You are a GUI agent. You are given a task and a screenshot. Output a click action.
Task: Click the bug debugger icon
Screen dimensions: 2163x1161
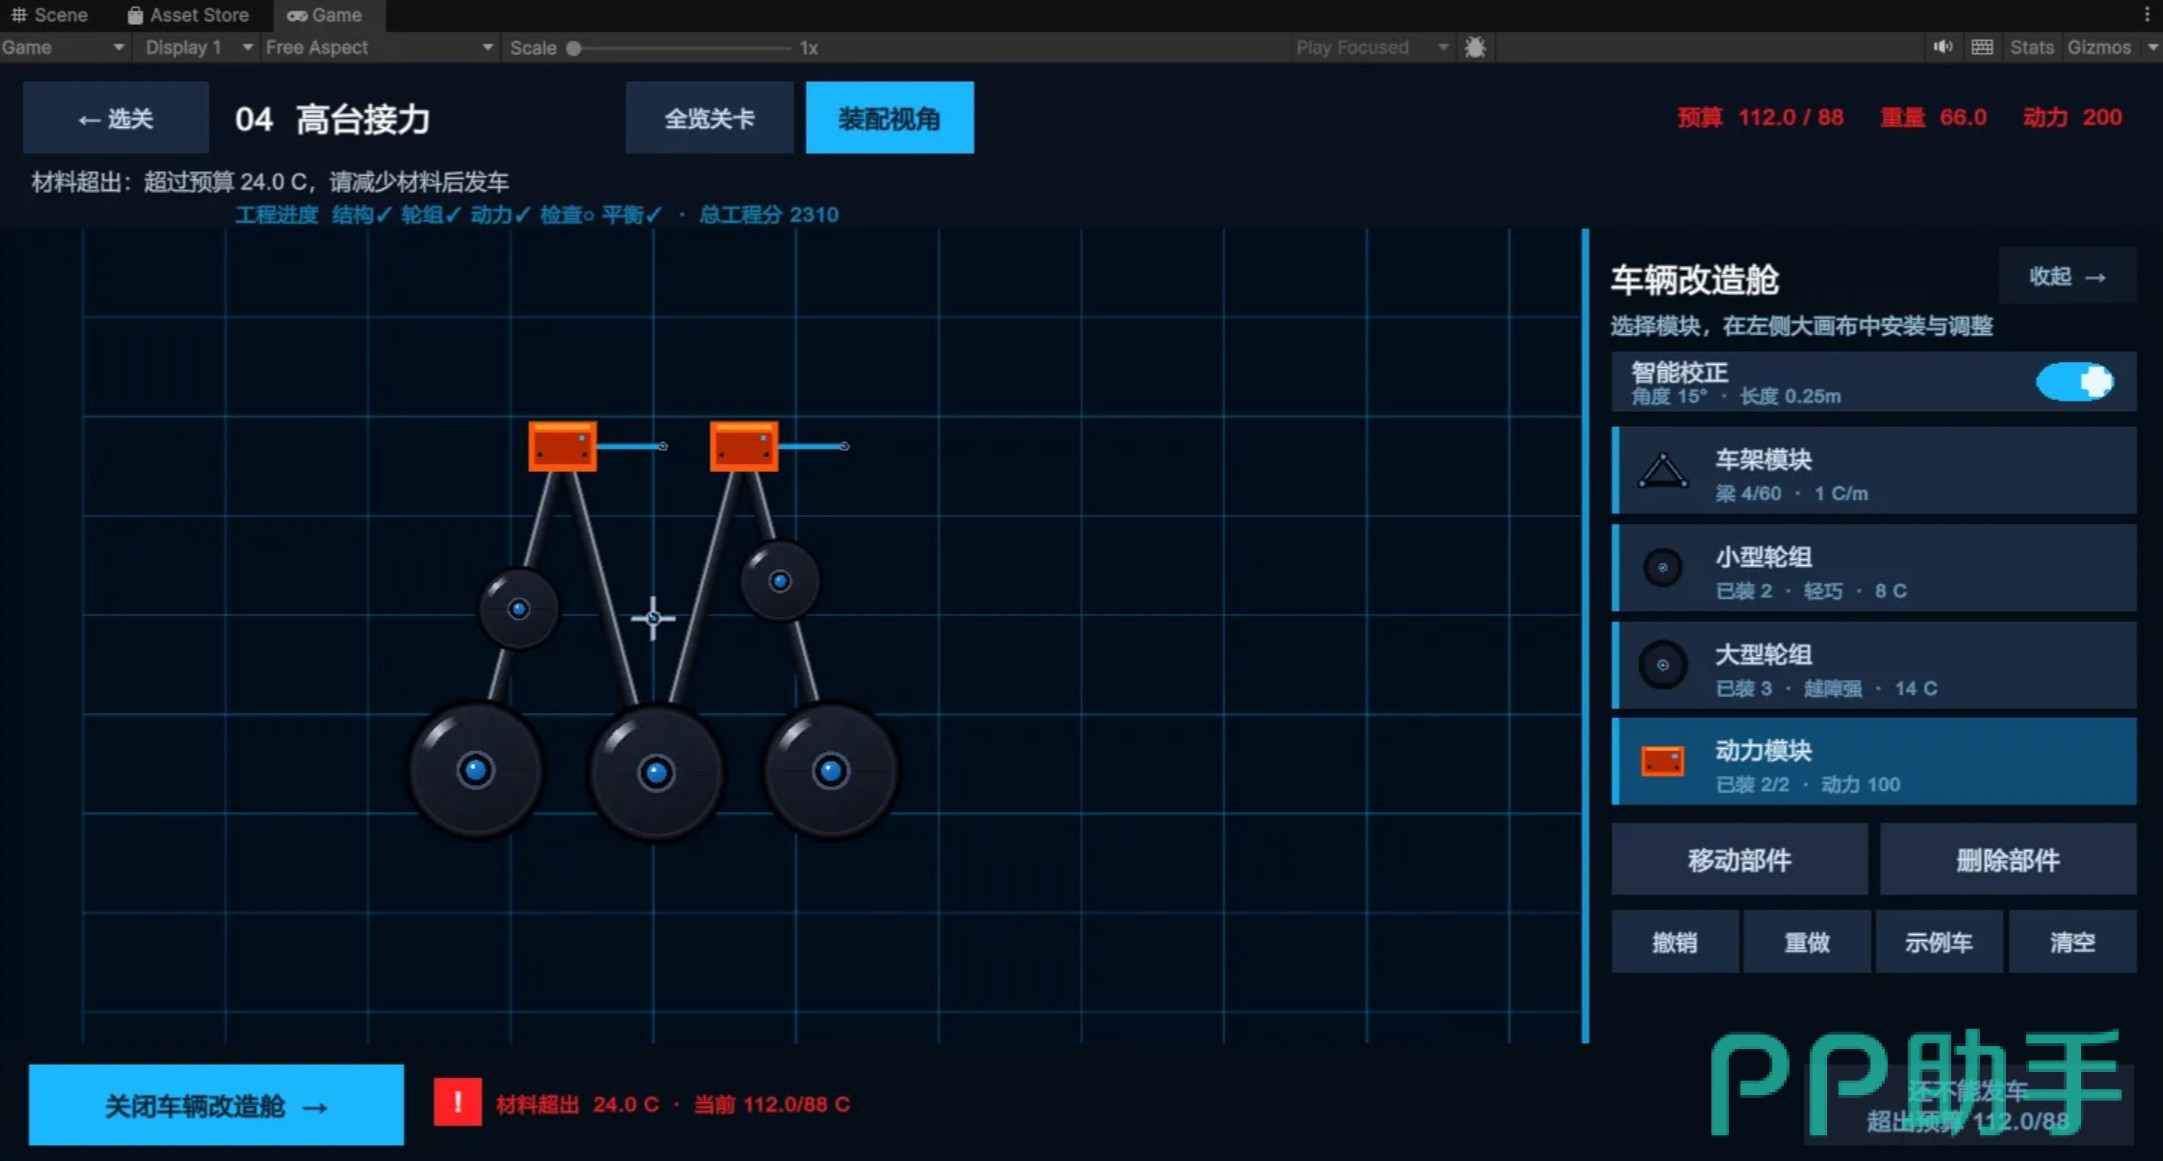pyautogui.click(x=1475, y=47)
